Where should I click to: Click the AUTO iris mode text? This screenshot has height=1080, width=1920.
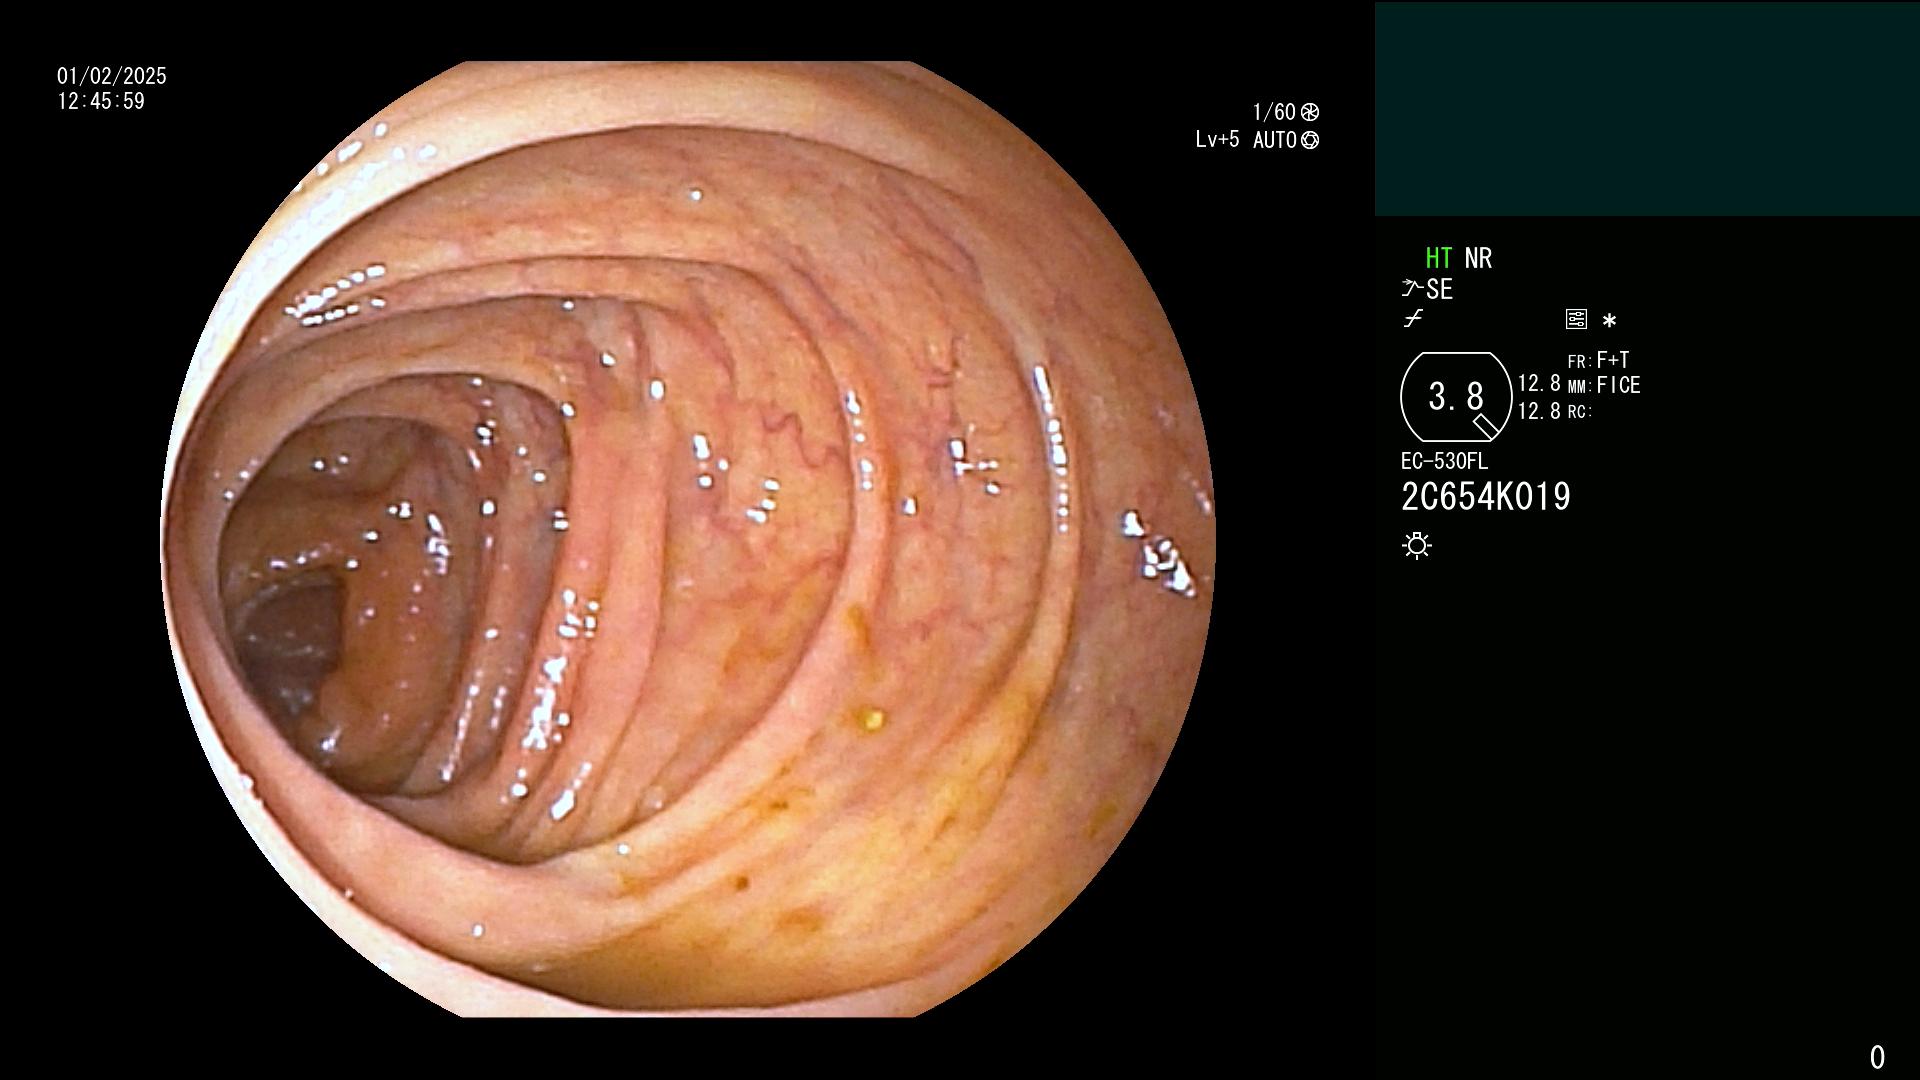click(1275, 140)
